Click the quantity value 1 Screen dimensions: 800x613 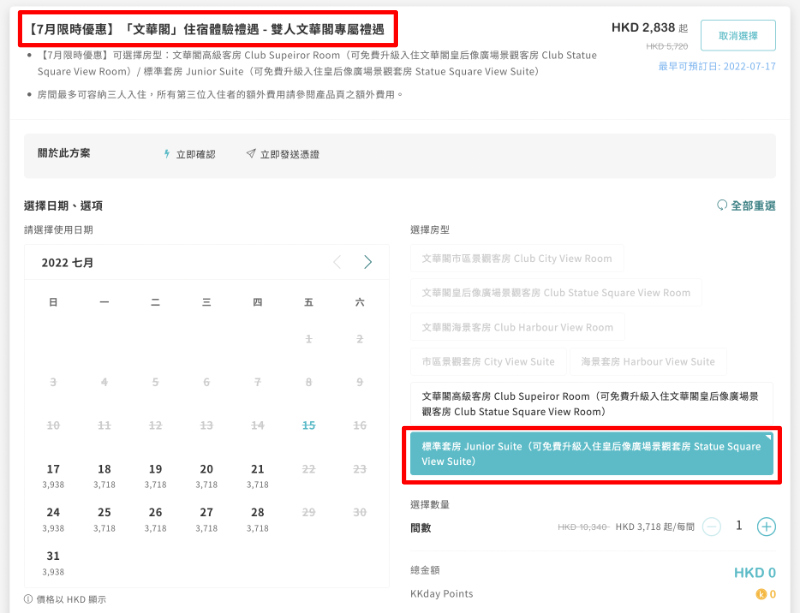tap(738, 525)
